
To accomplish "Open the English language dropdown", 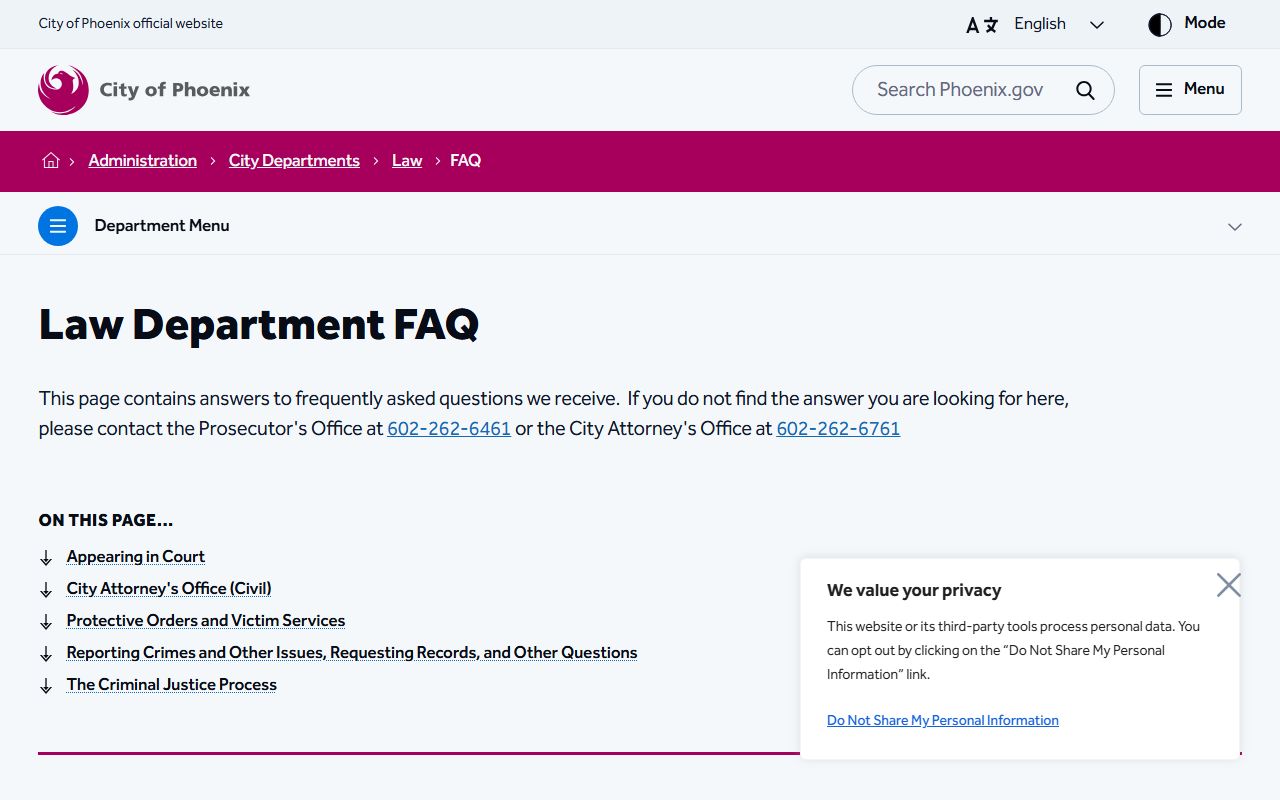I will [1059, 24].
